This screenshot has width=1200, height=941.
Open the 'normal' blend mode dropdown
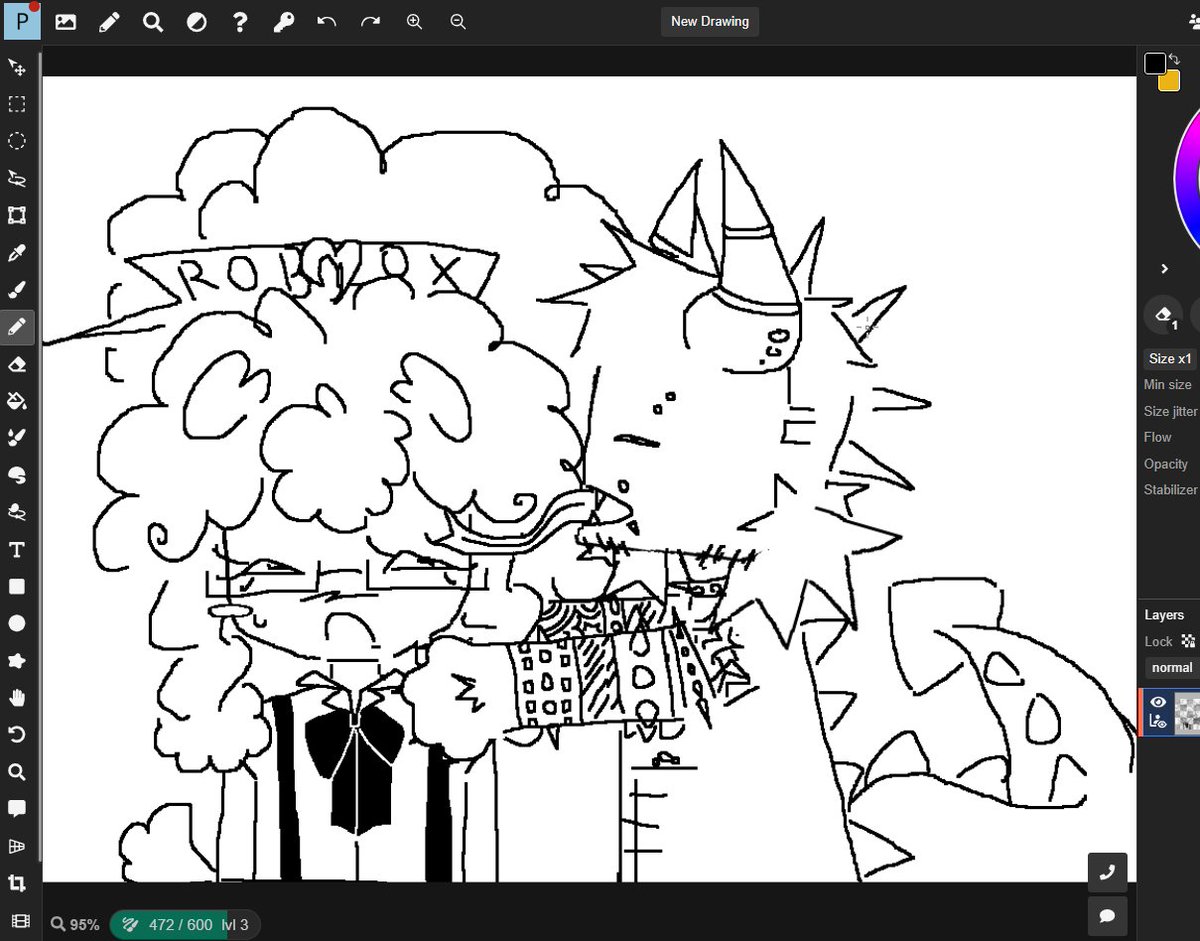pyautogui.click(x=1172, y=667)
